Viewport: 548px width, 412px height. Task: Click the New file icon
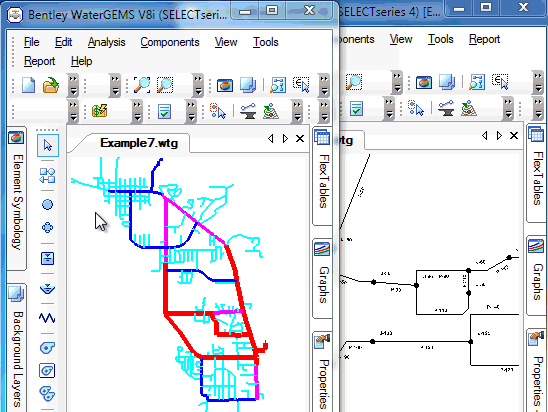point(28,85)
